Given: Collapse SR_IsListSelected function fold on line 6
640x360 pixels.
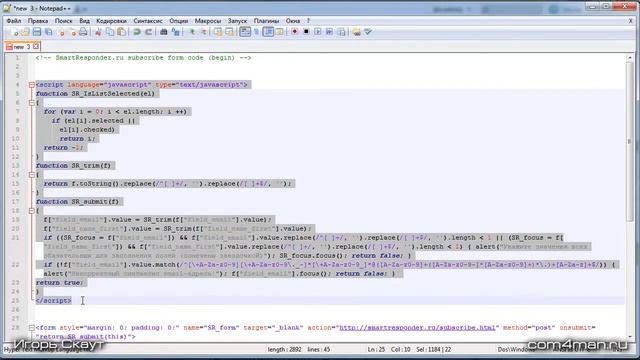Looking at the screenshot, I should tap(31, 103).
